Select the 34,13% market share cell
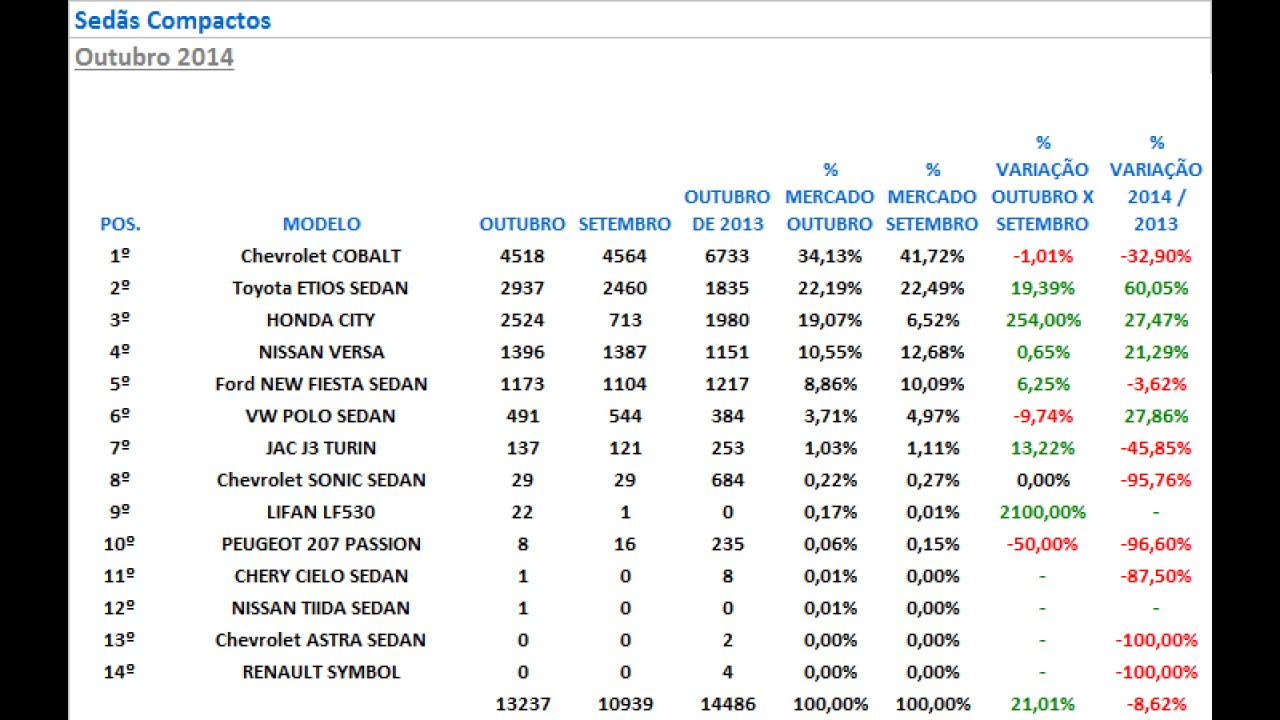 830,256
